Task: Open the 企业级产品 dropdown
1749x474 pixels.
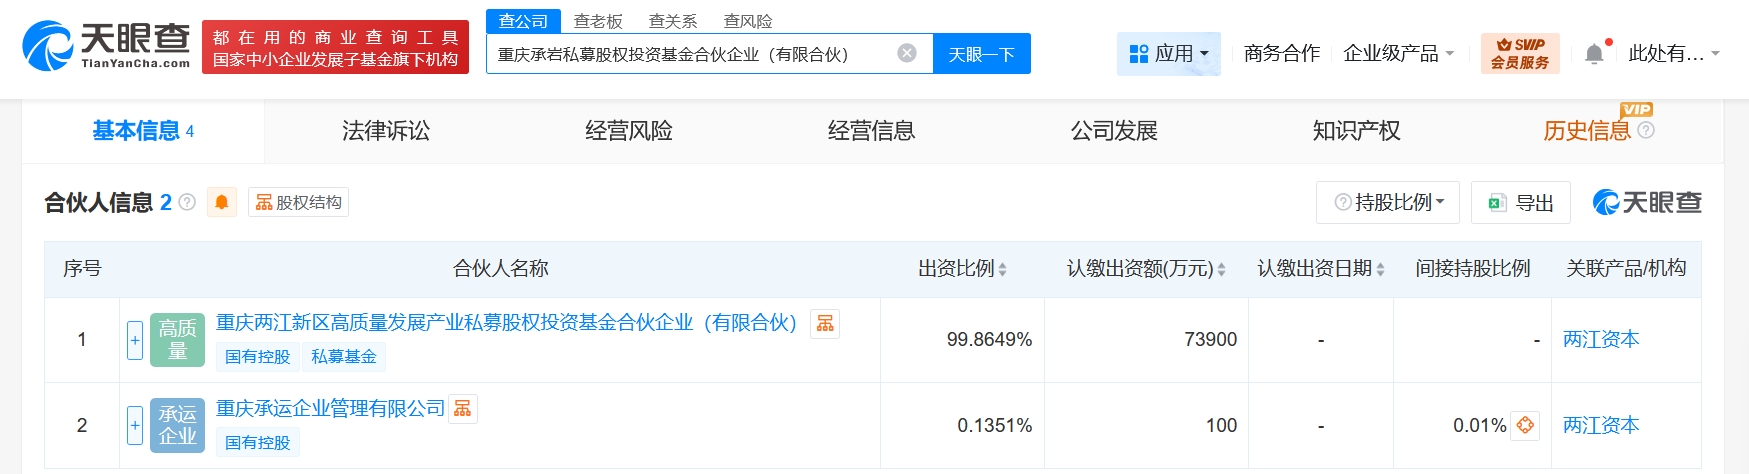Action: click(x=1397, y=54)
